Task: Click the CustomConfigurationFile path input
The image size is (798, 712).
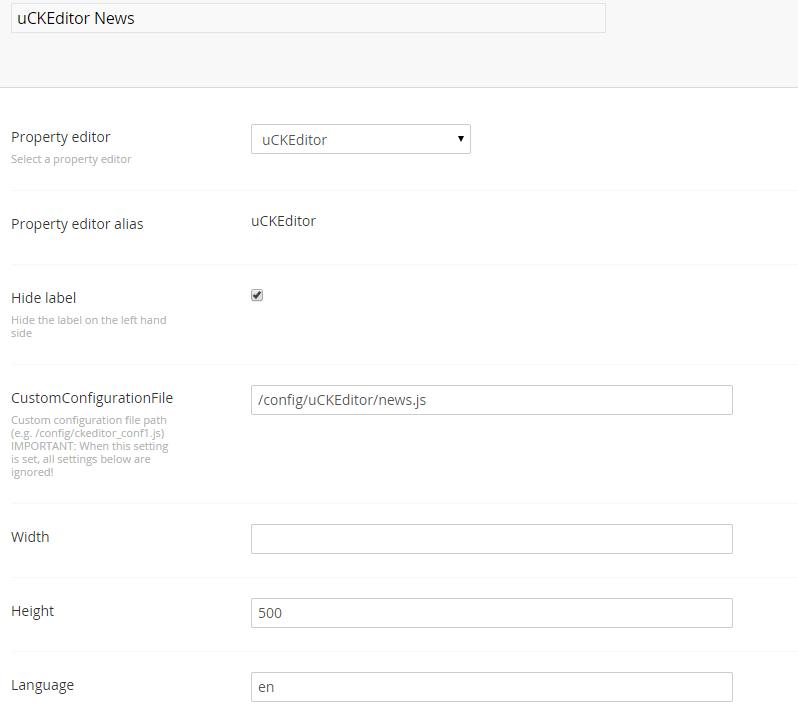Action: tap(492, 400)
